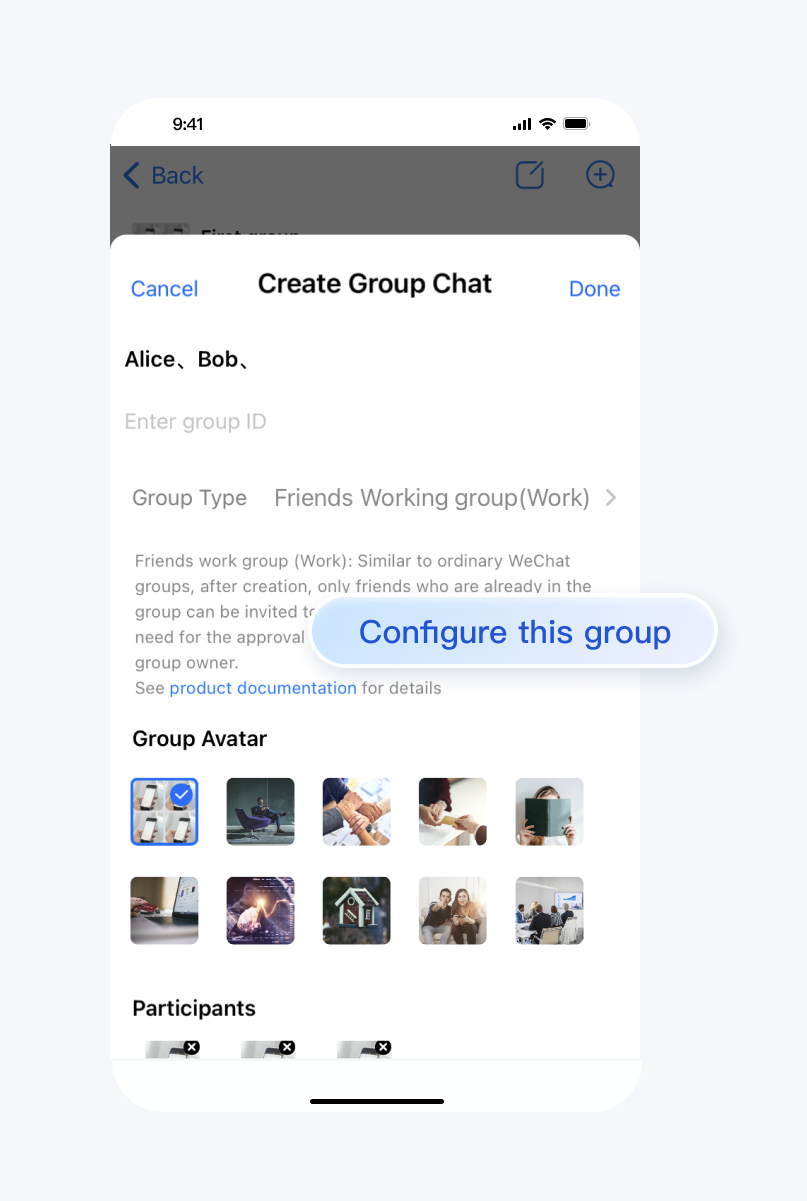The width and height of the screenshot is (807, 1201).
Task: Open the product documentation link
Action: tap(263, 688)
